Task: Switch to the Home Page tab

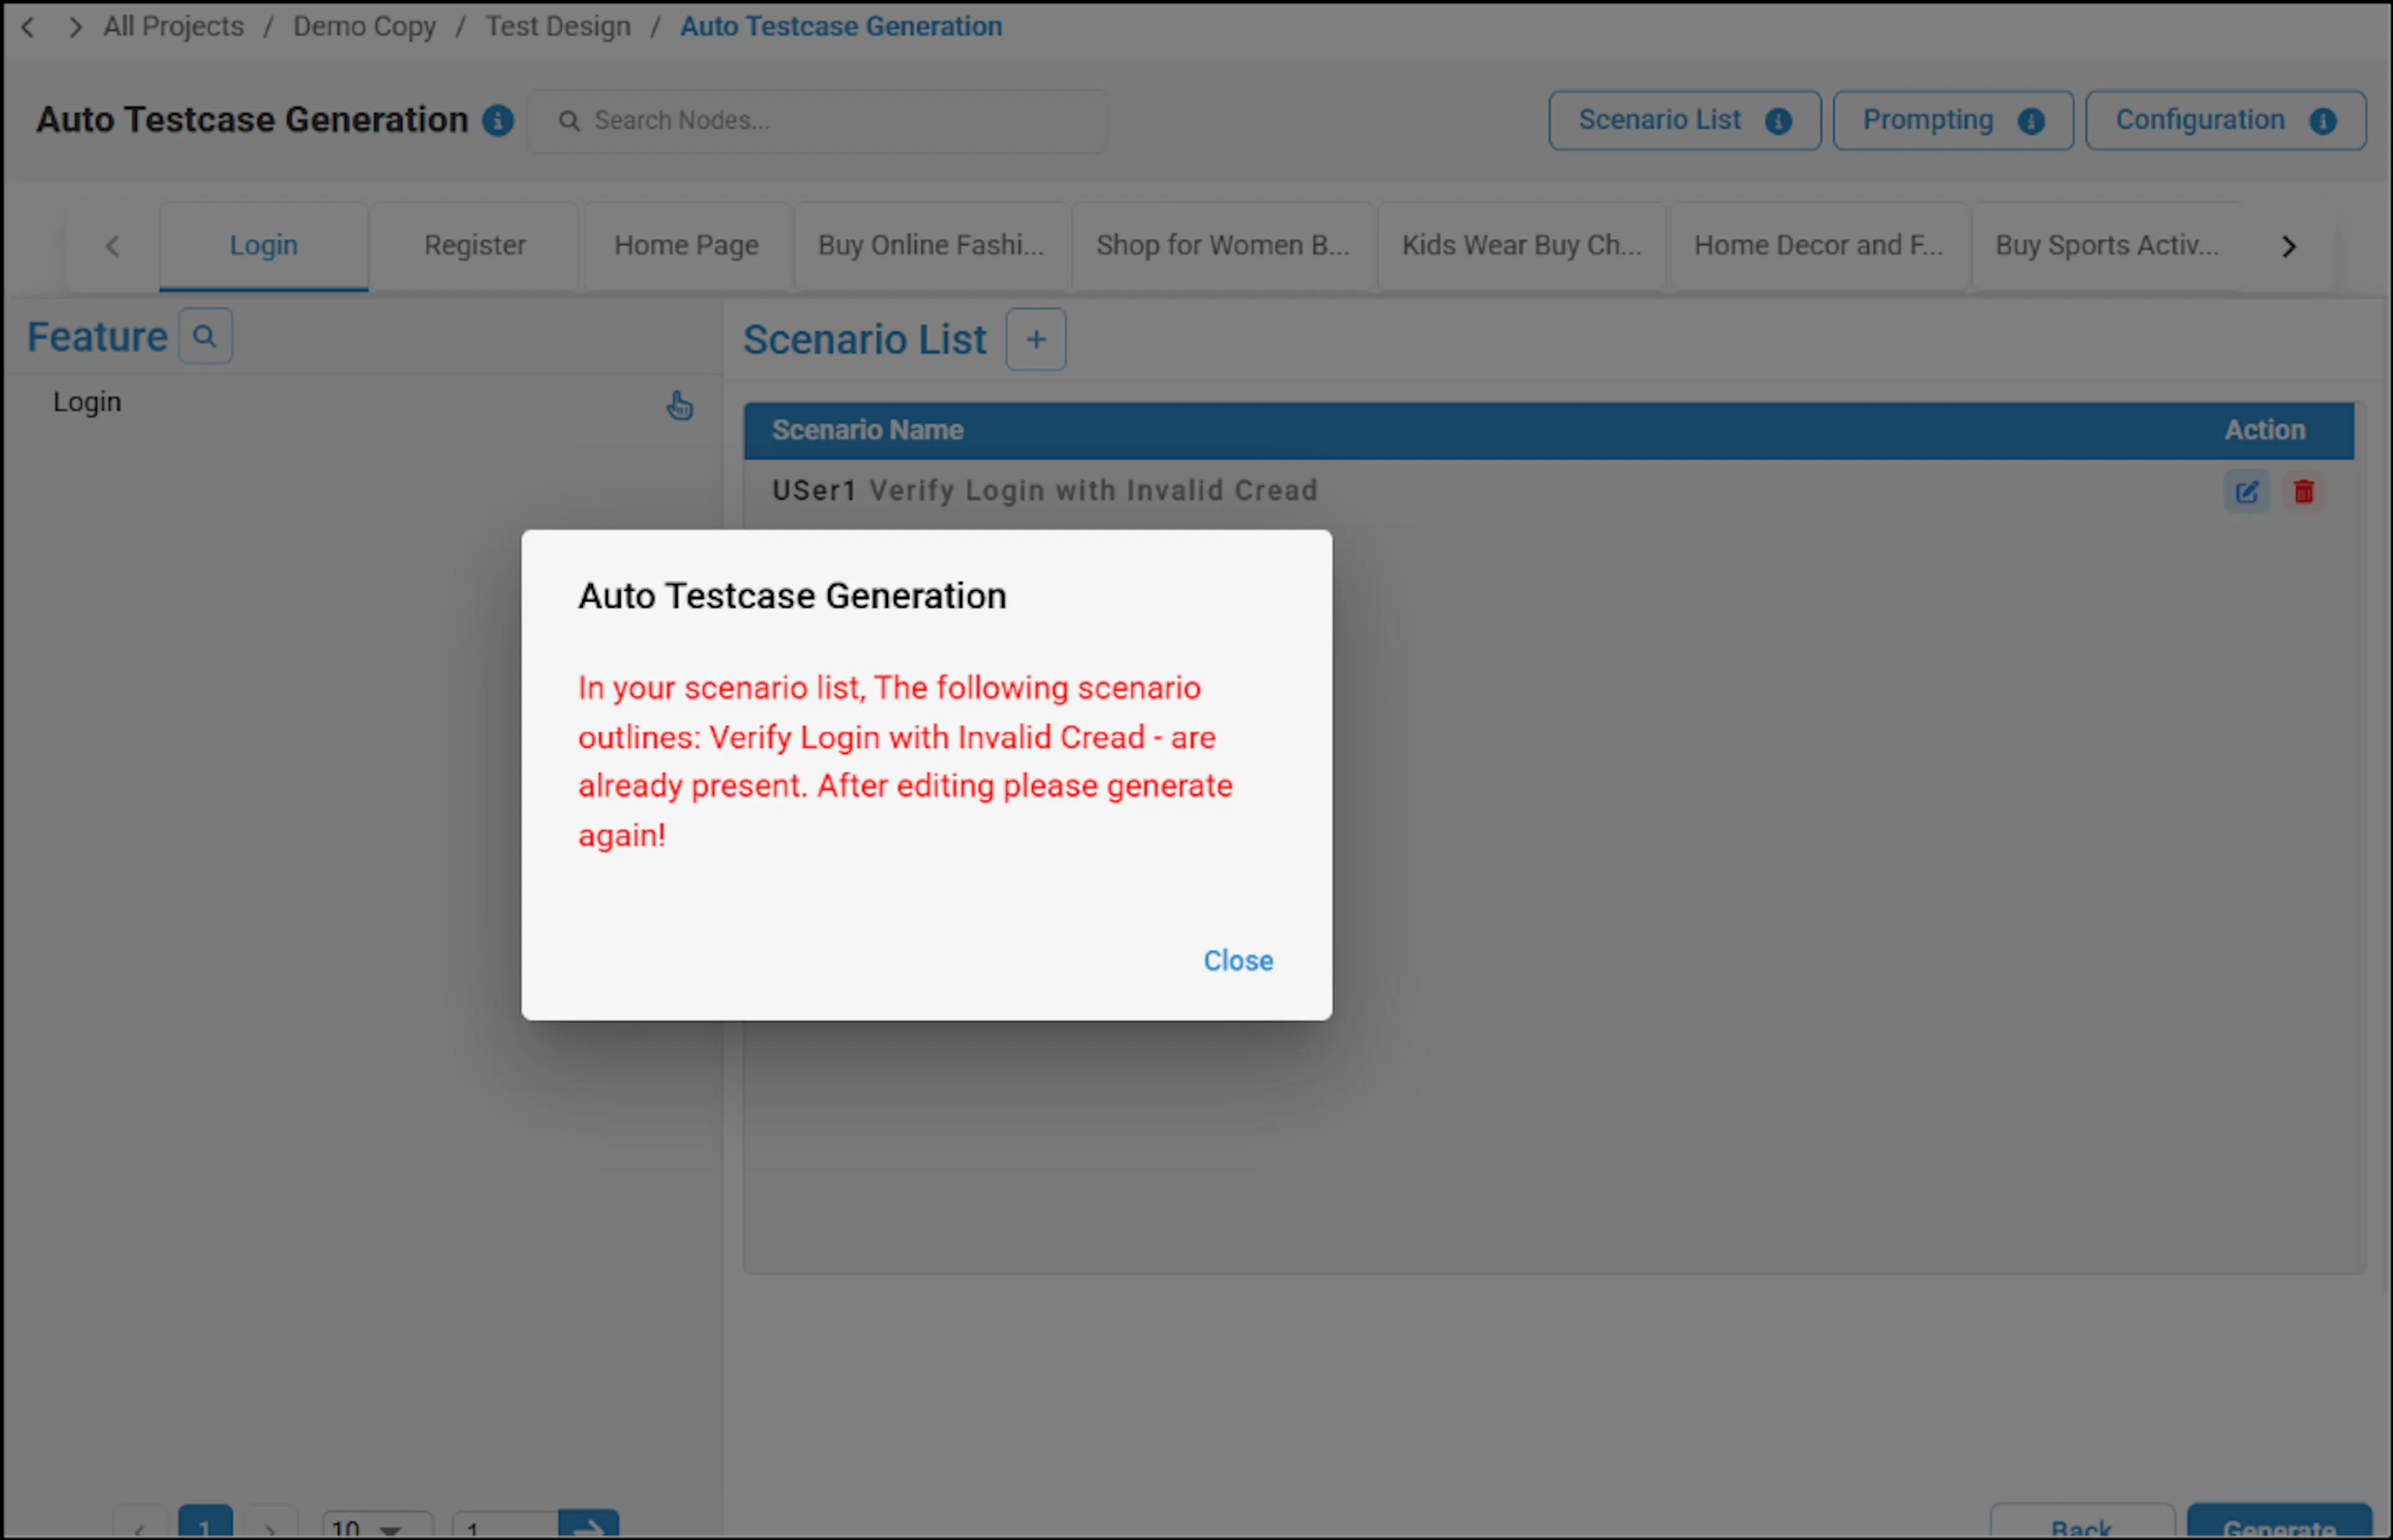Action: 686,246
